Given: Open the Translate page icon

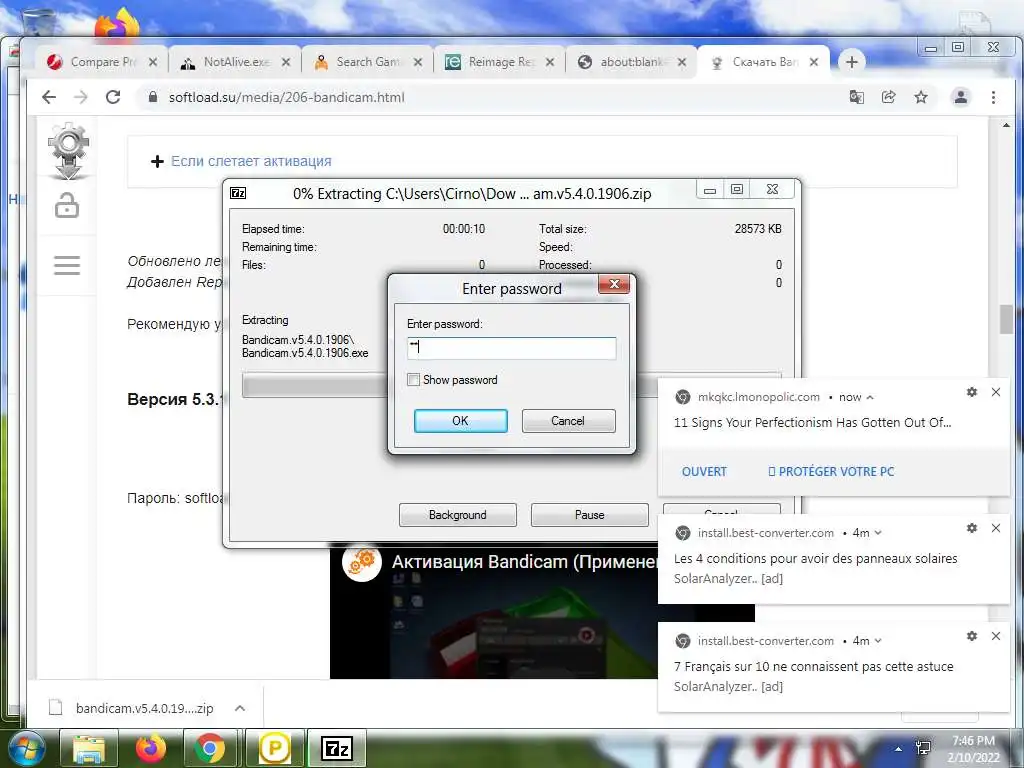Looking at the screenshot, I should click(856, 97).
